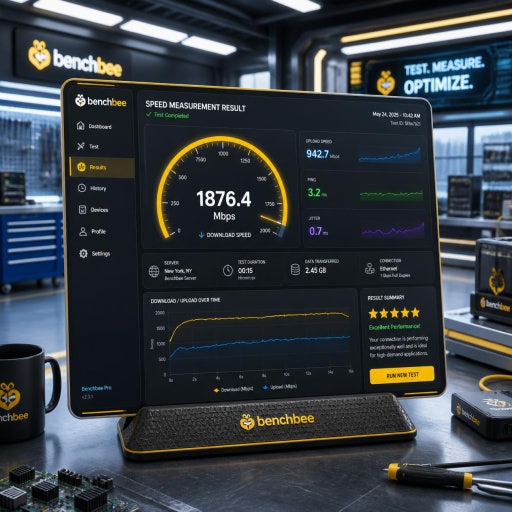This screenshot has width=512, height=512.
Task: Click the yellow download line in the chart
Action: [260, 318]
